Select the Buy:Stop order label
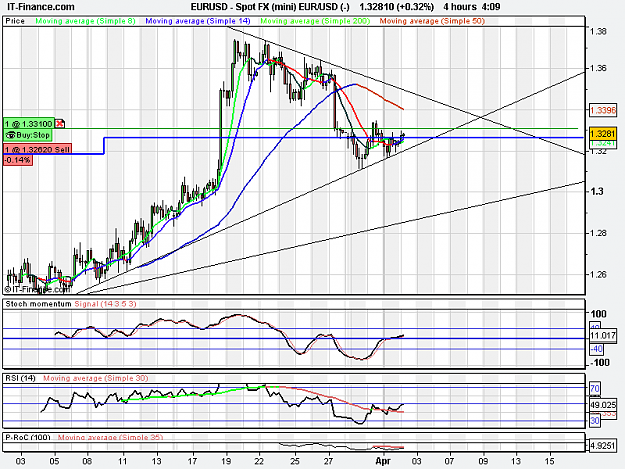The height and width of the screenshot is (469, 625). (x=28, y=135)
